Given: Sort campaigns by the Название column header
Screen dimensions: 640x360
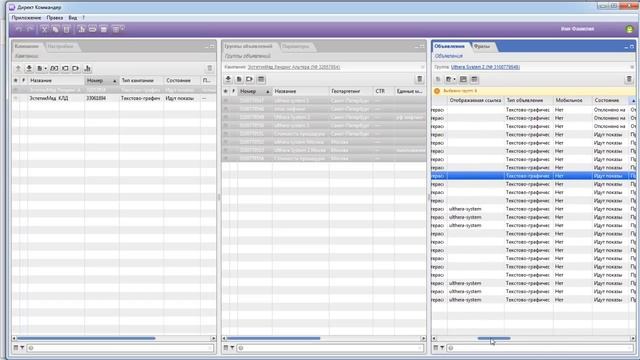Looking at the screenshot, I should tap(56, 80).
